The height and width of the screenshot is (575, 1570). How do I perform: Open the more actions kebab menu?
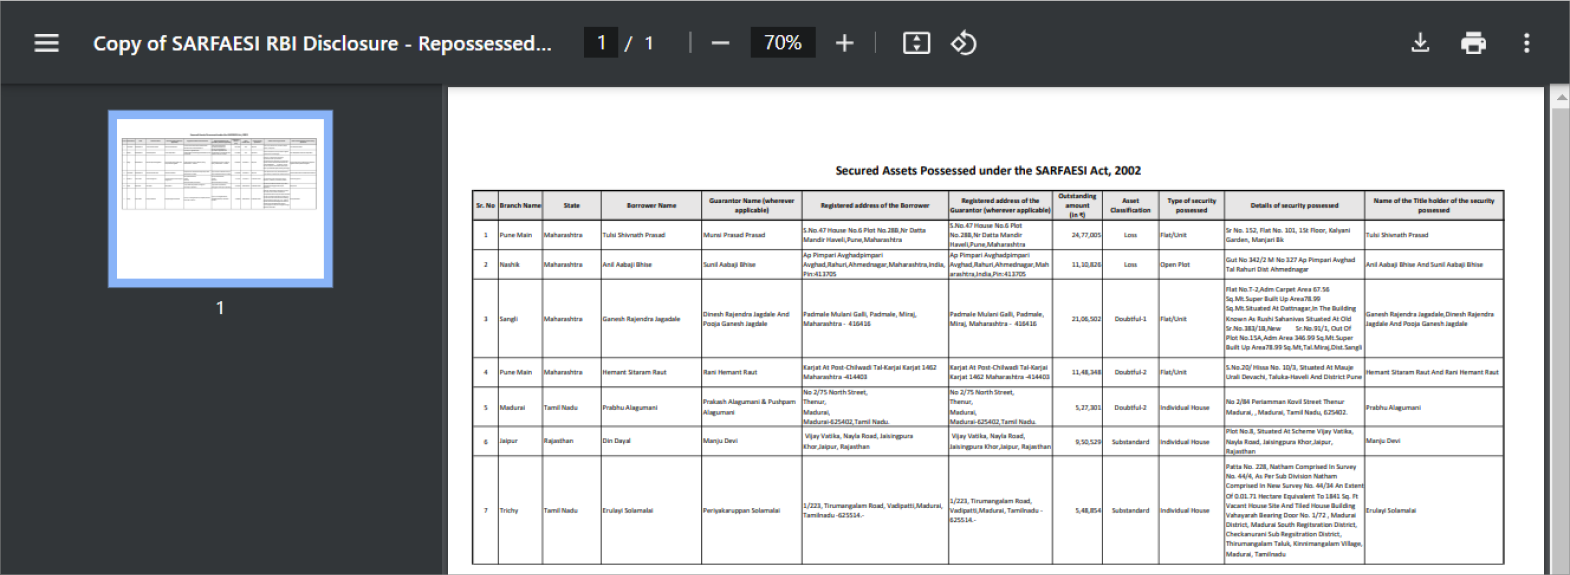[x=1526, y=43]
